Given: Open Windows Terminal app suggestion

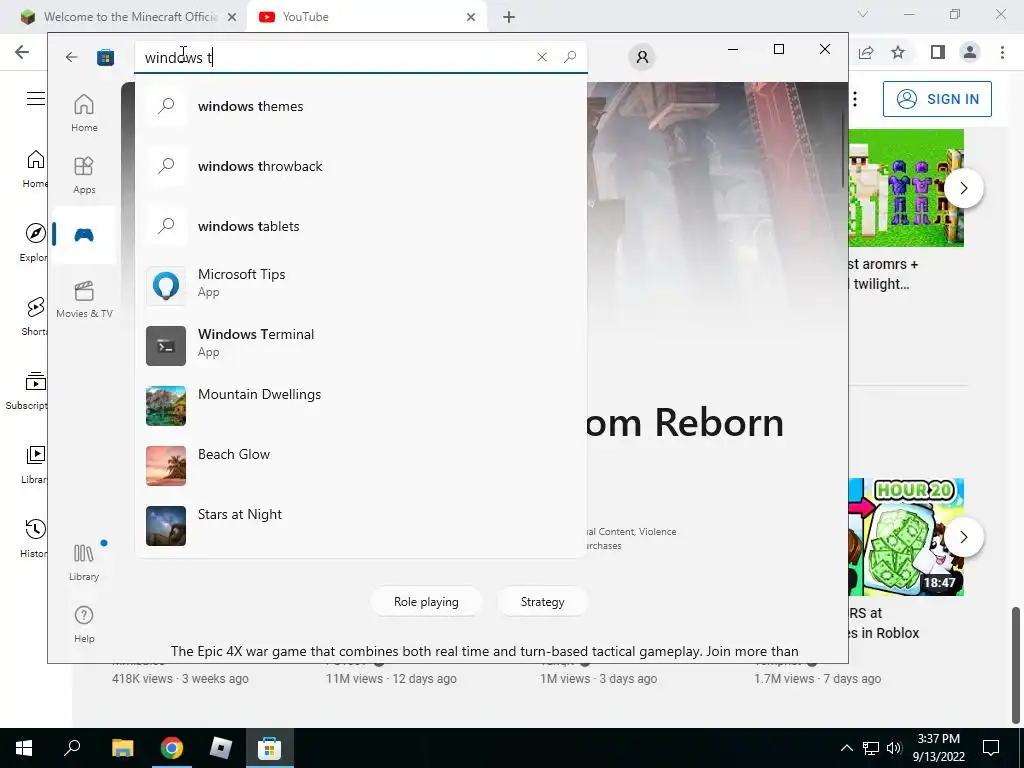Looking at the screenshot, I should 360,346.
